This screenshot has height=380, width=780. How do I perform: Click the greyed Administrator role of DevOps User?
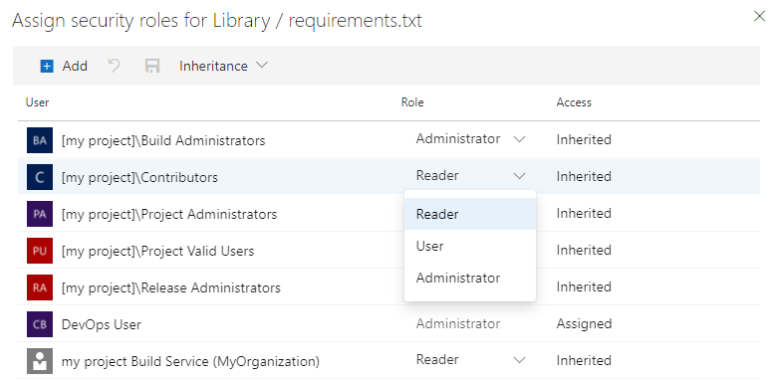pos(458,324)
